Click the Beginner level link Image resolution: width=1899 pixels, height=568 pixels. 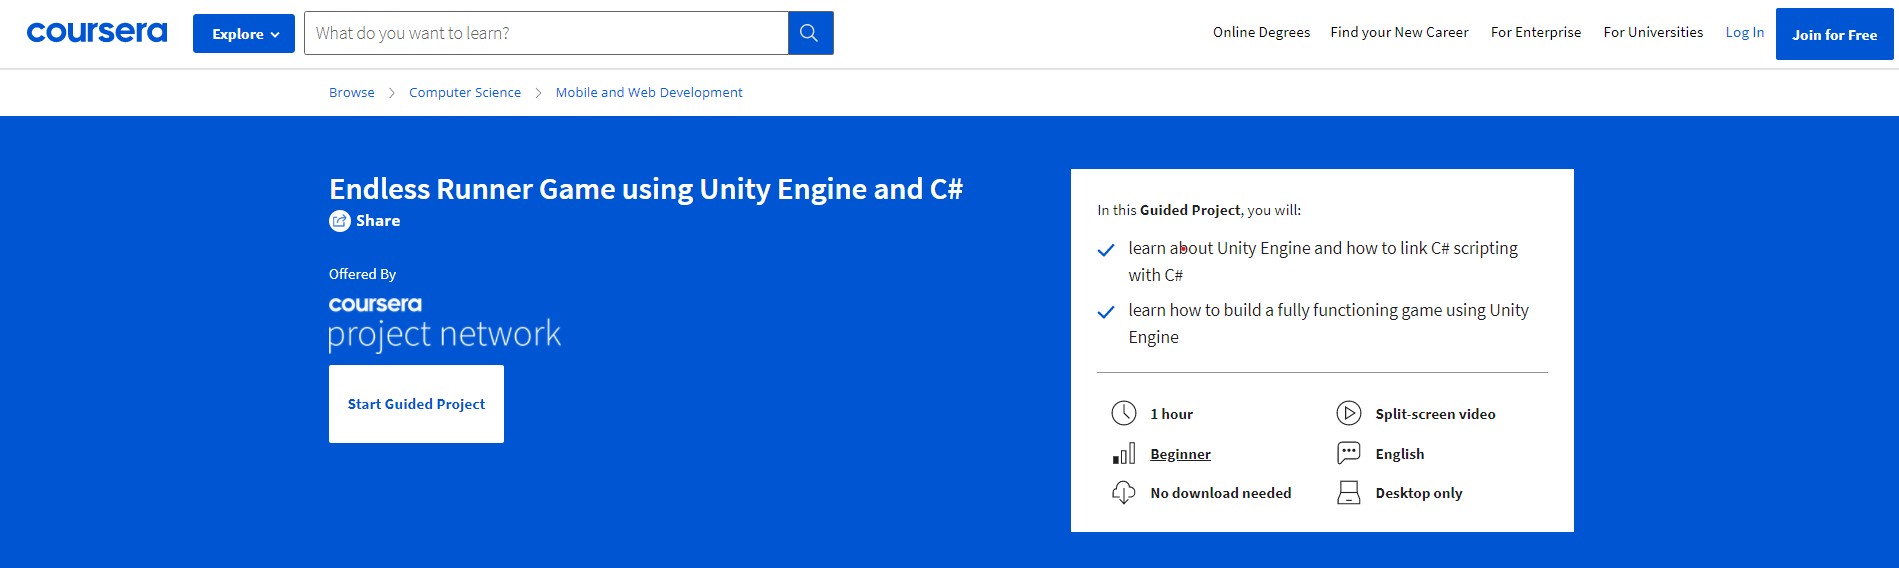(1180, 454)
